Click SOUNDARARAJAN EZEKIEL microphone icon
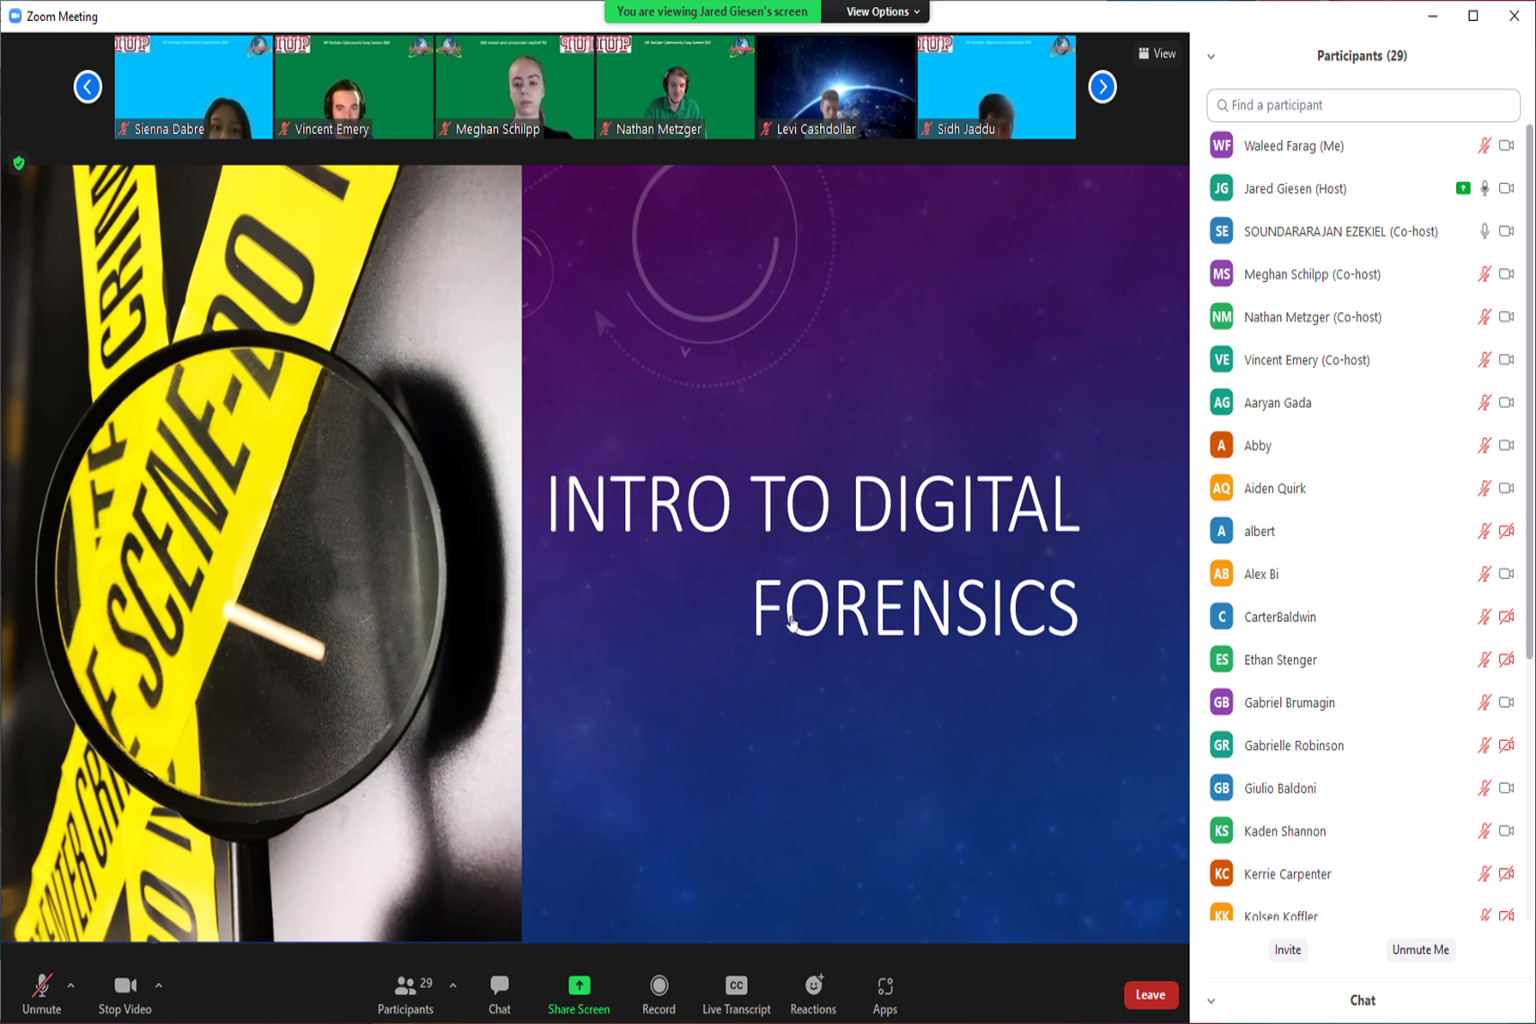Viewport: 1536px width, 1024px height. click(1485, 232)
